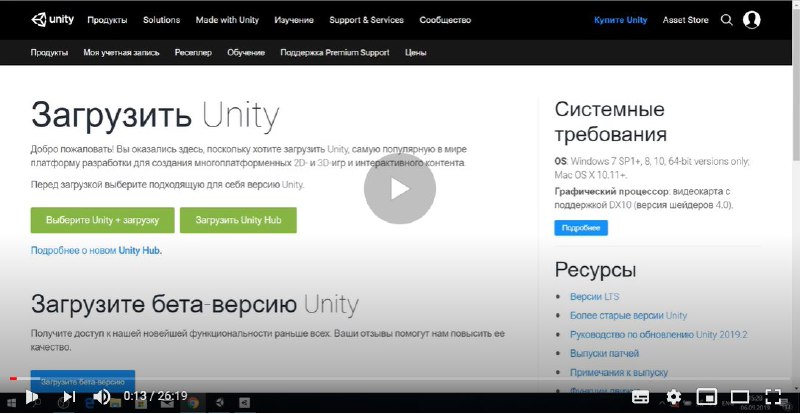
Task: Click the Загрузите бета-версию Unity heading
Action: [194, 305]
